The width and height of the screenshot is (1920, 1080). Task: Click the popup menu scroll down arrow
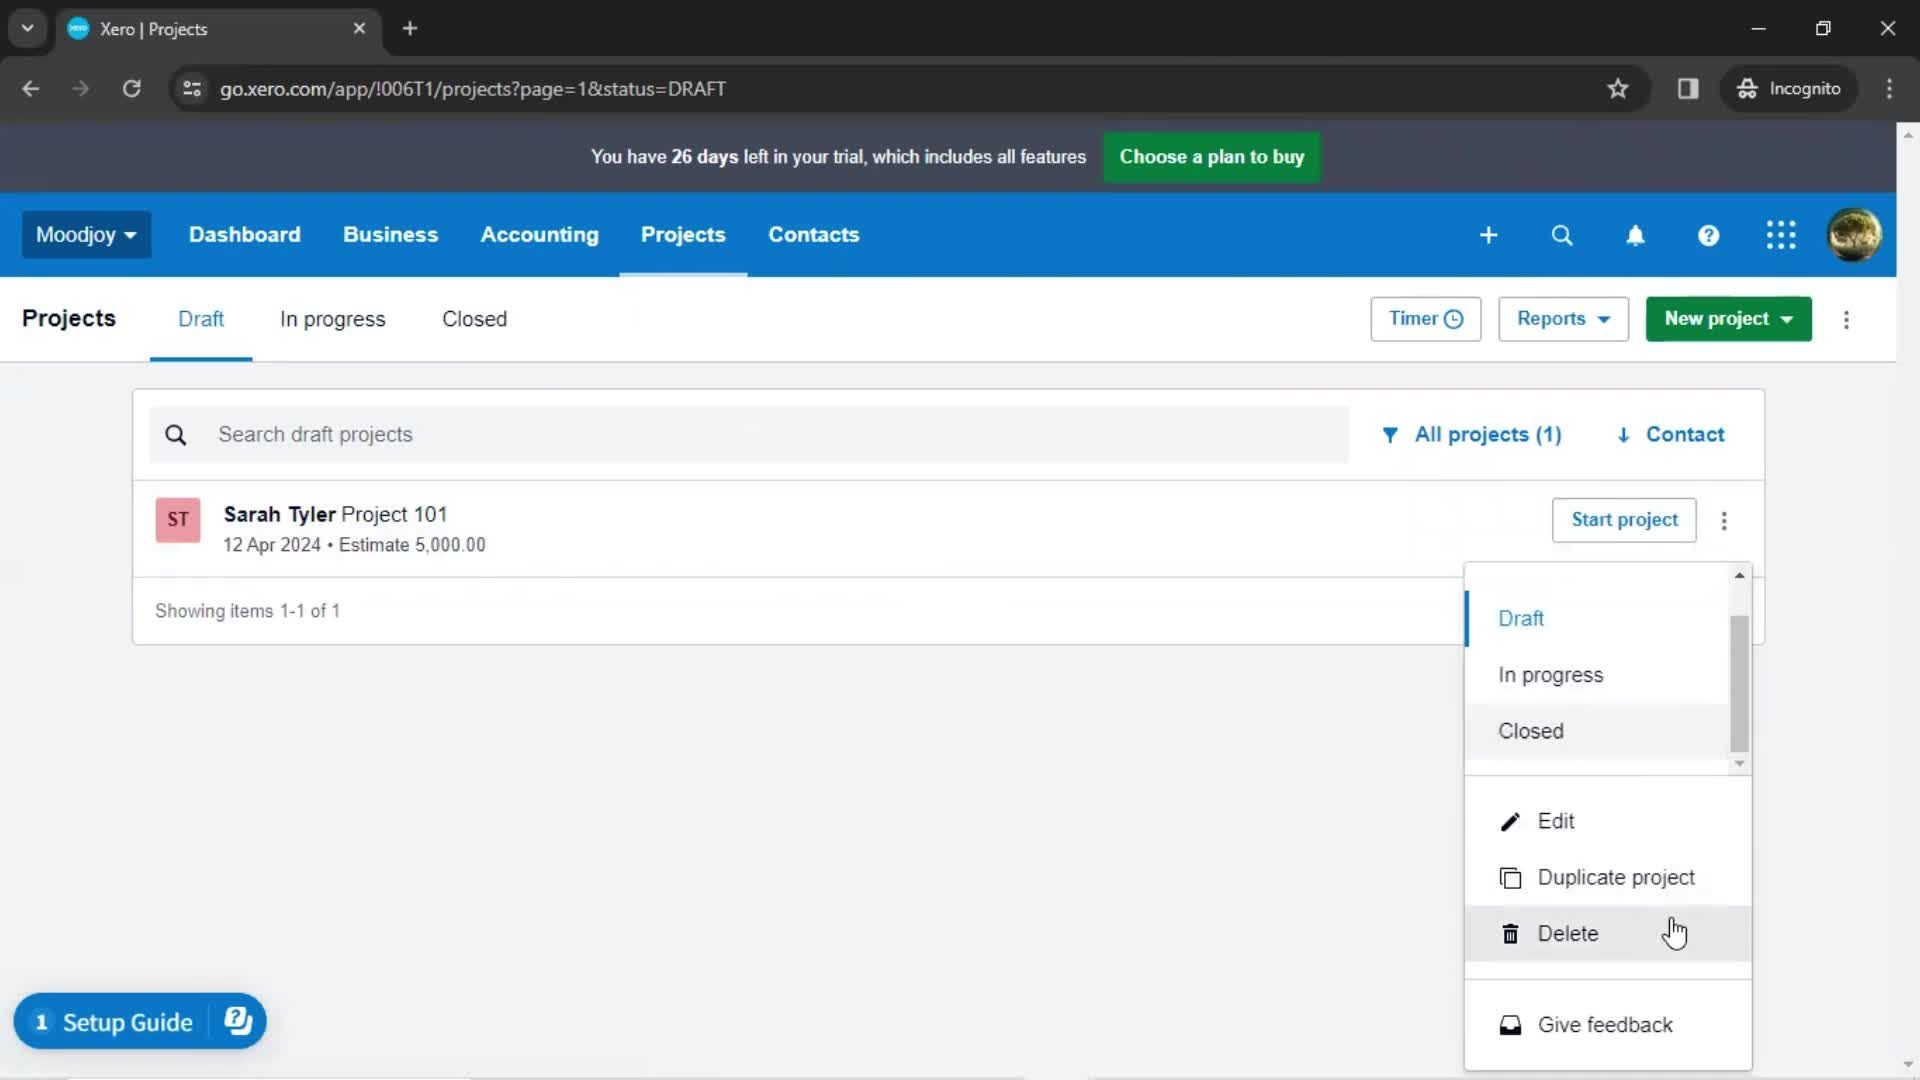1739,764
